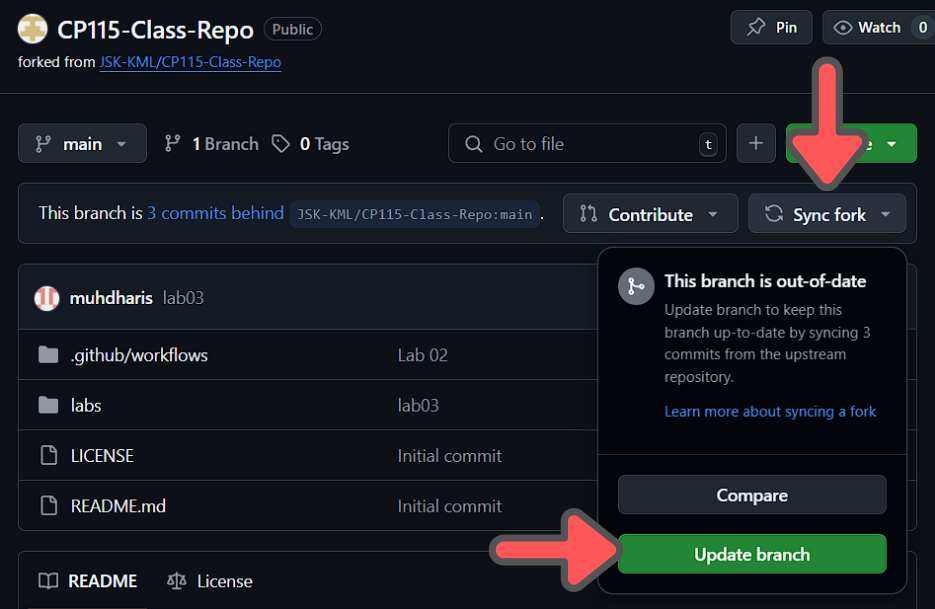Image resolution: width=935 pixels, height=609 pixels.
Task: Click the folder icon for .github/workflows
Action: (48, 355)
